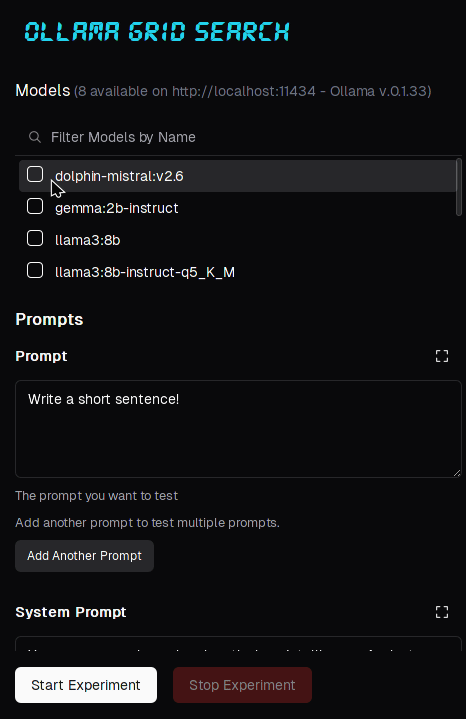This screenshot has width=466, height=719.
Task: Click the llama3:8b-instruct-q5_K_M label
Action: tap(145, 272)
